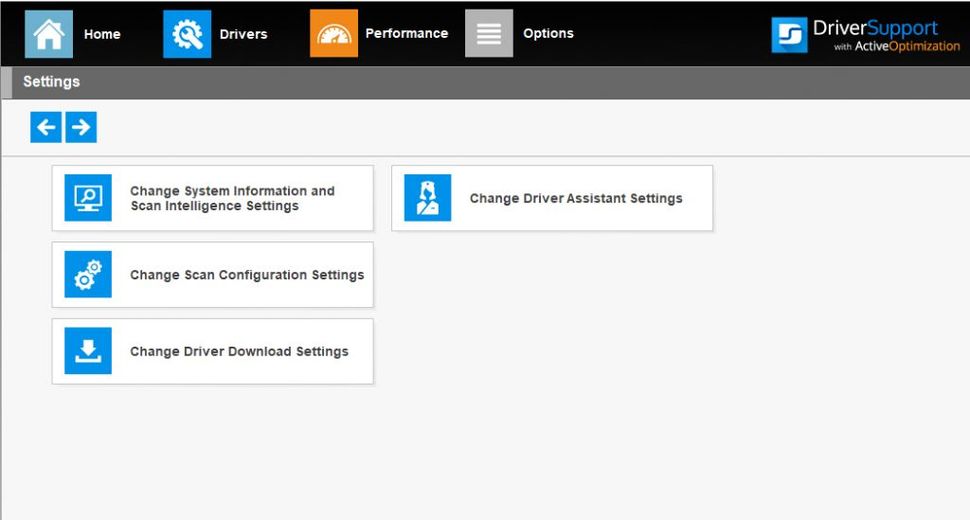970x520 pixels.
Task: Open Change Scan Configuration Settings
Action: pos(213,275)
